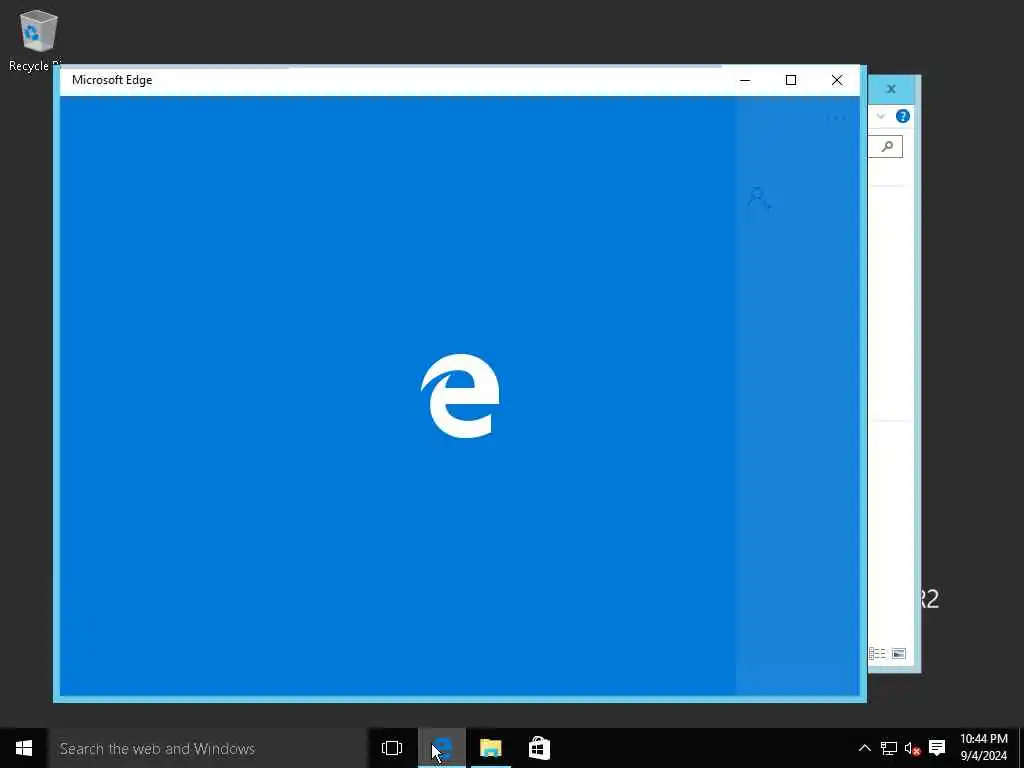Open the Windows Start menu
Image resolution: width=1024 pixels, height=768 pixels.
tap(24, 748)
